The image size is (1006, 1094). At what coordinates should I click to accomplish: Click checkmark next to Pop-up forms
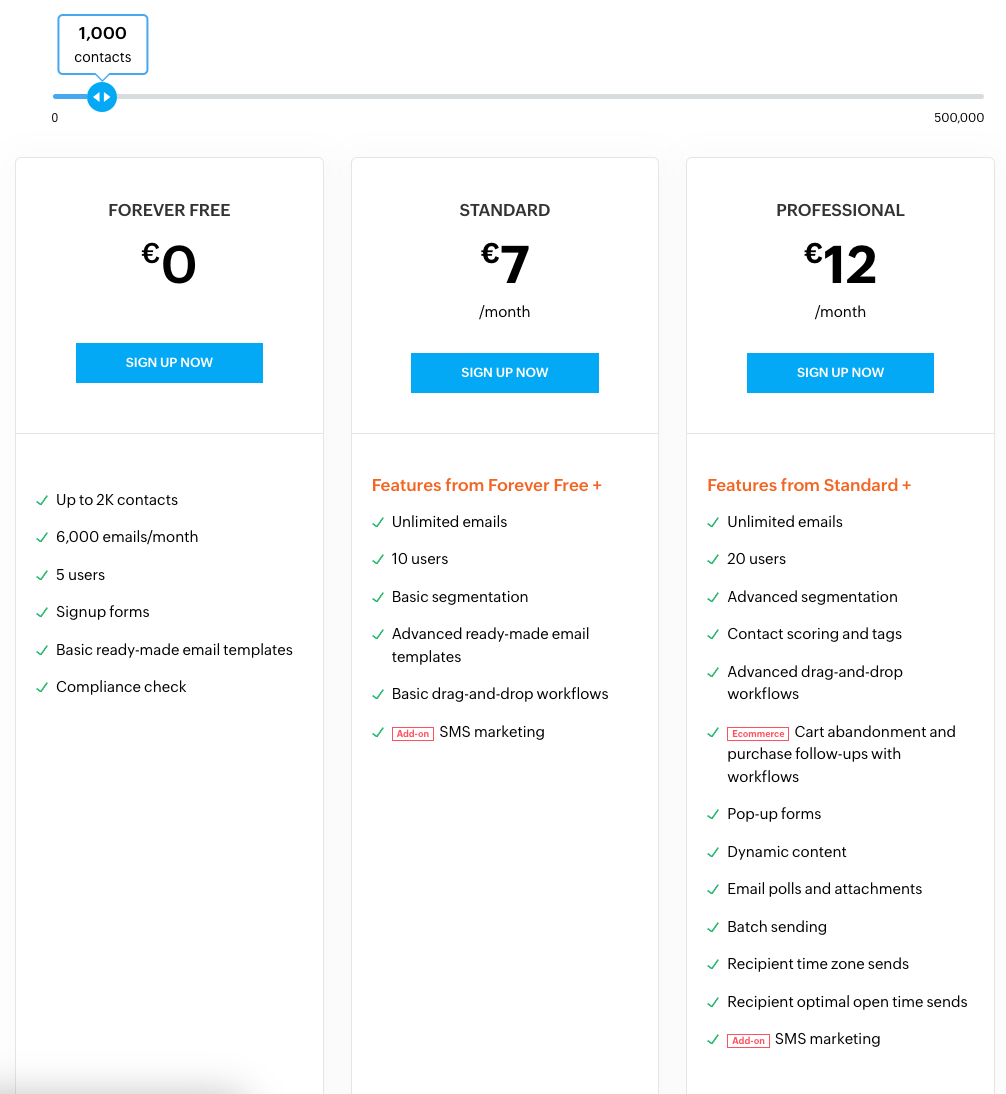(x=713, y=815)
